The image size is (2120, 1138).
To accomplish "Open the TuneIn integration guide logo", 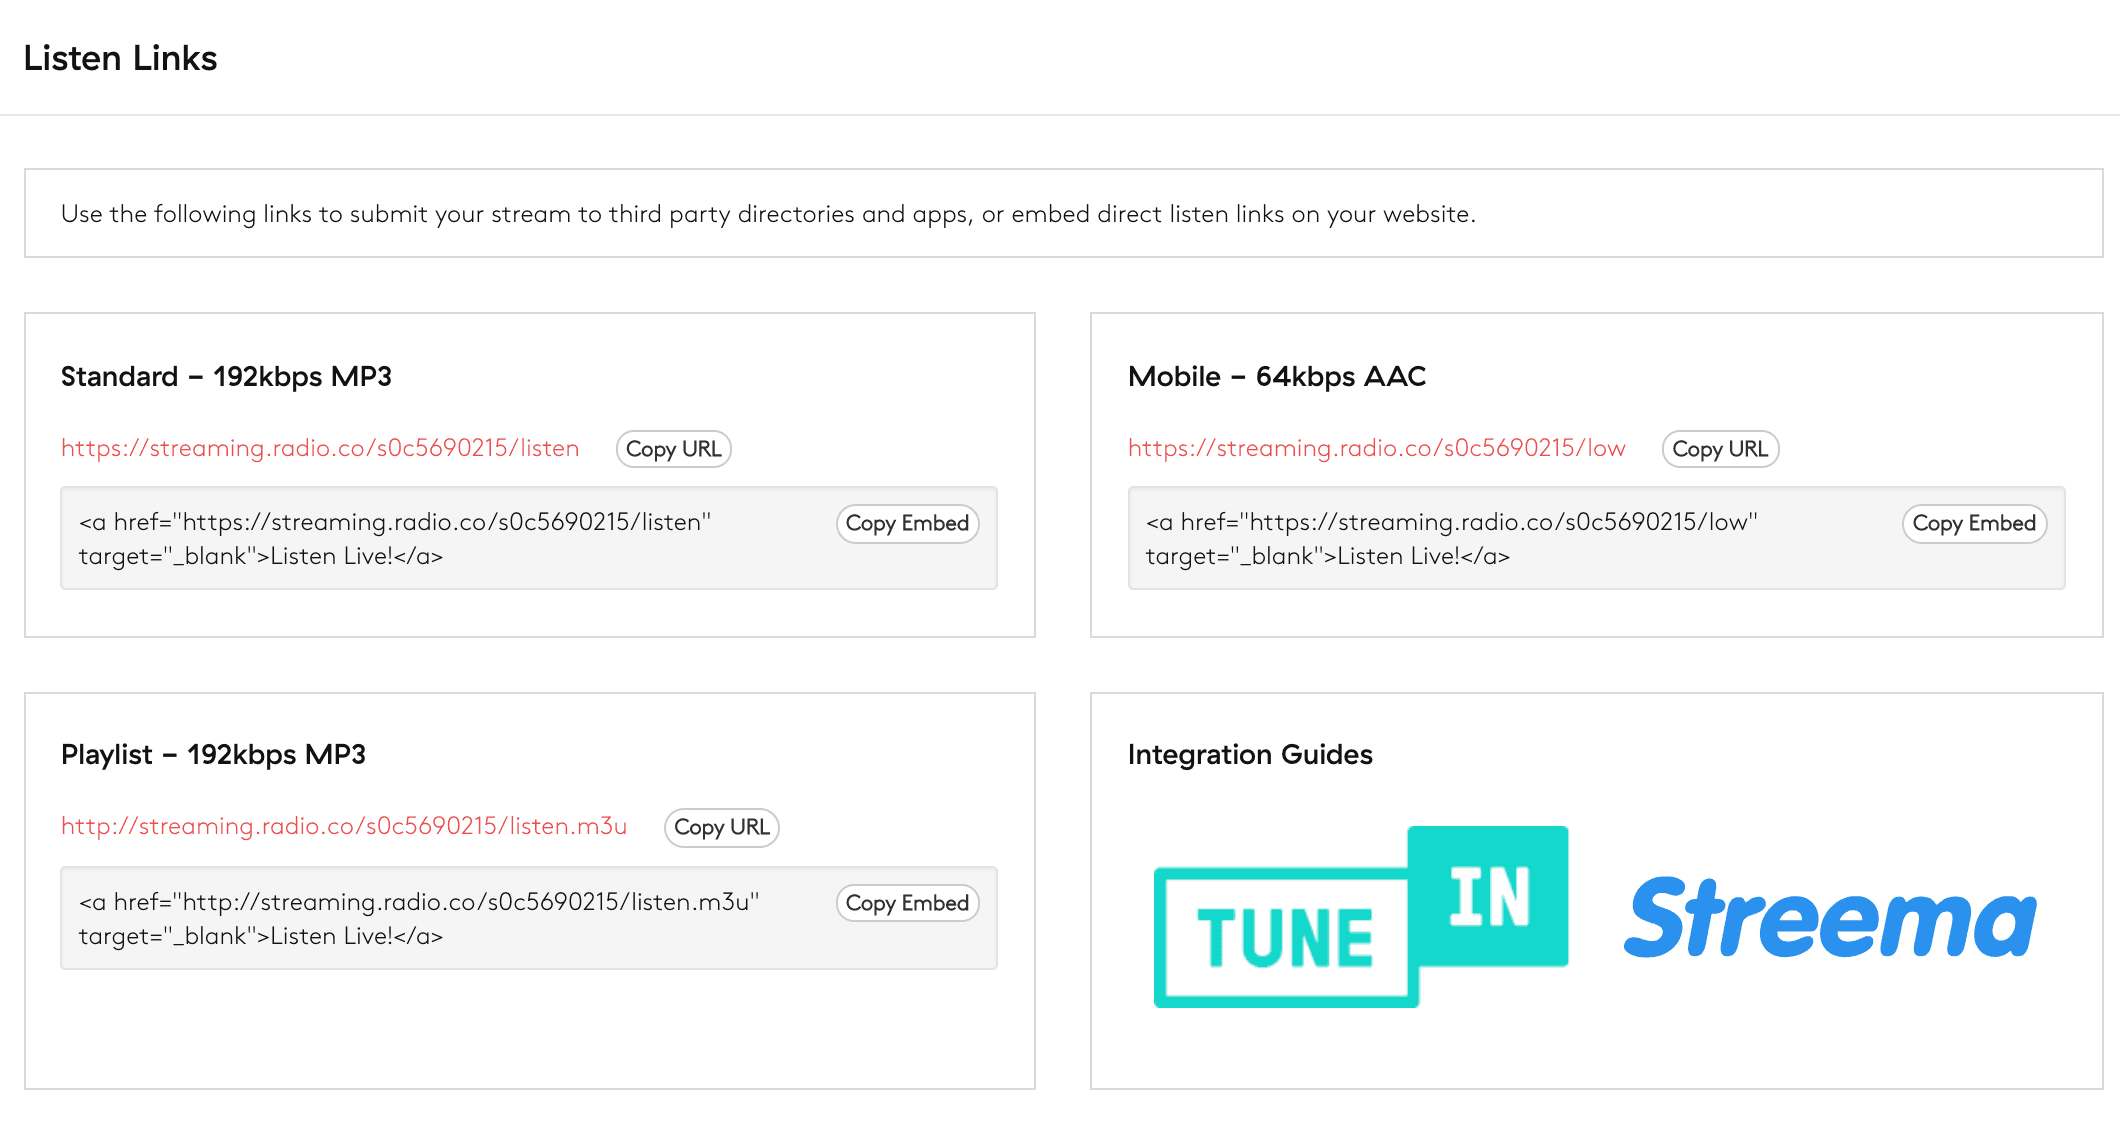I will pos(1360,916).
